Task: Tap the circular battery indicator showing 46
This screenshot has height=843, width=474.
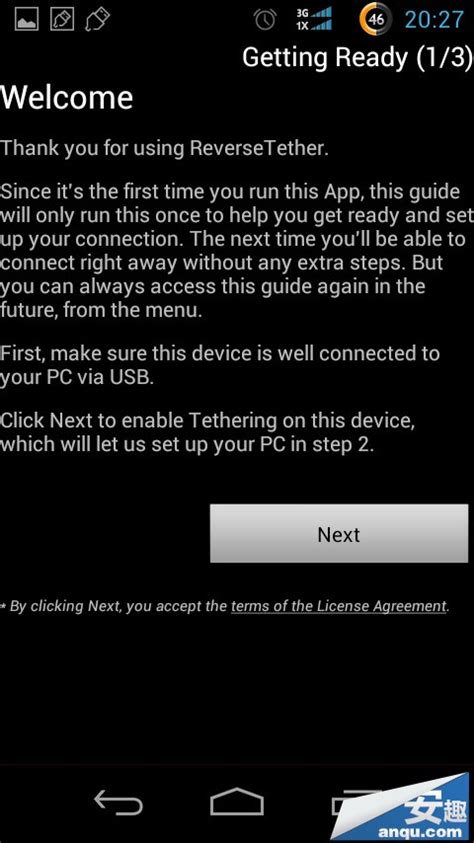Action: tap(376, 20)
